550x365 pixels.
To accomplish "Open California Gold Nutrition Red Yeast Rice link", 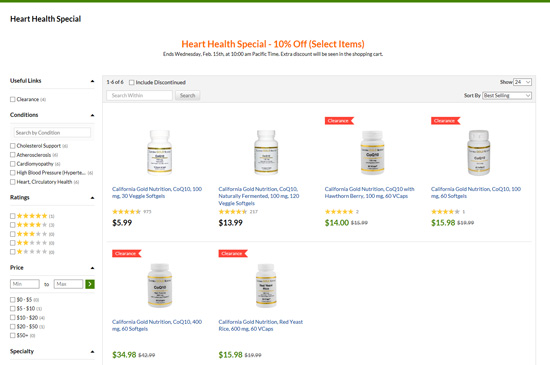I will [x=261, y=325].
